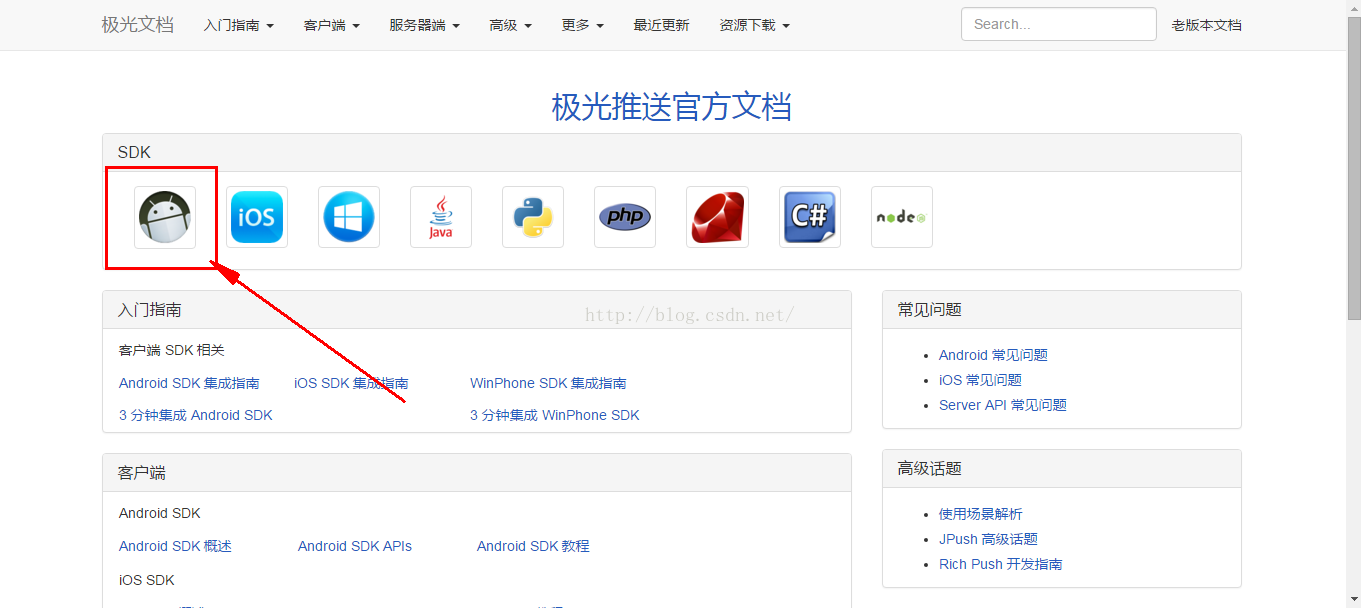
Task: Click the scrollbar up arrow
Action: tap(1353, 8)
